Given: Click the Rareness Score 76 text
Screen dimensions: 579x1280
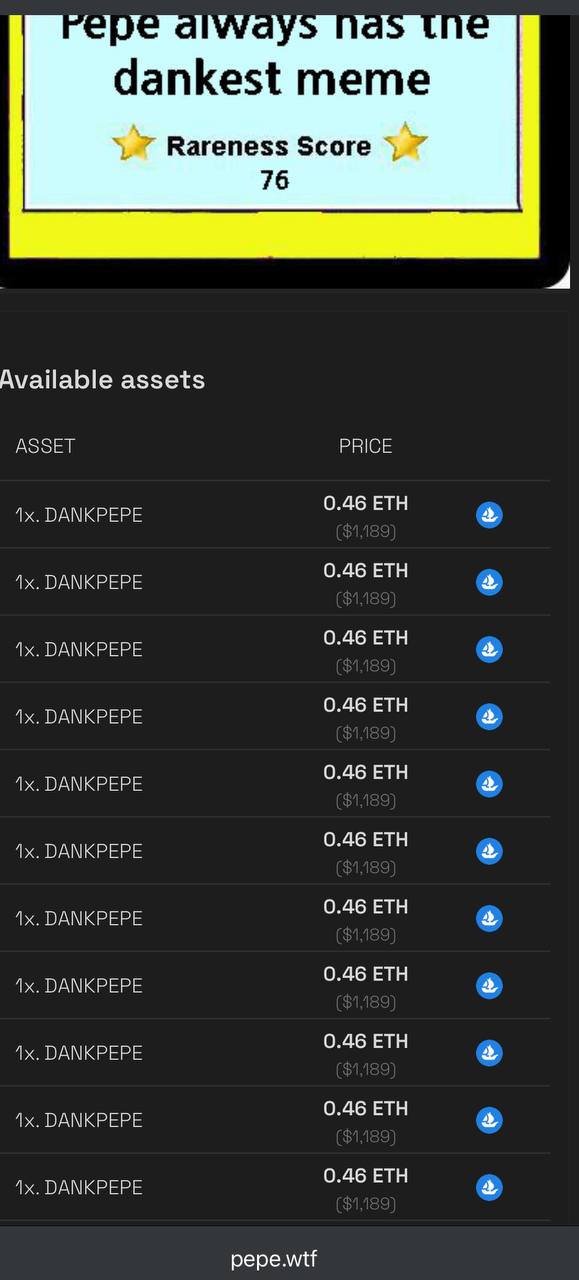Looking at the screenshot, I should 270,162.
